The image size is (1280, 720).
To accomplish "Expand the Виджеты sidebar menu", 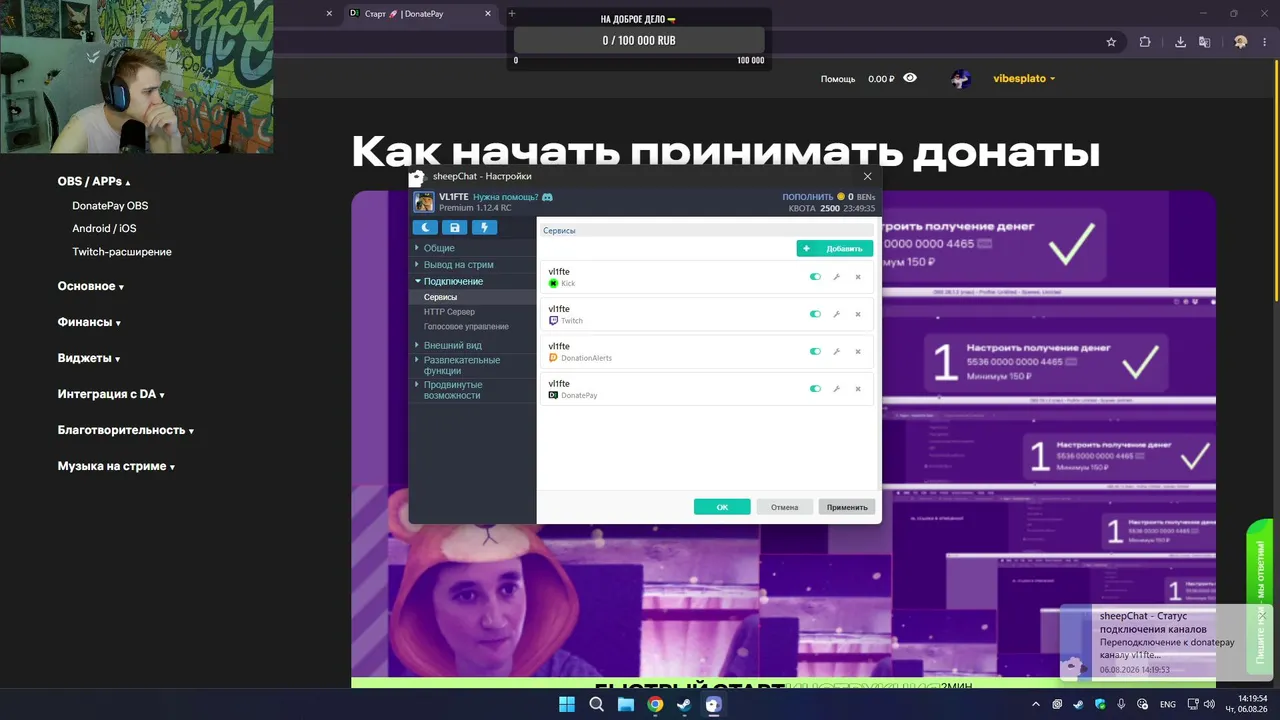I will pyautogui.click(x=88, y=358).
